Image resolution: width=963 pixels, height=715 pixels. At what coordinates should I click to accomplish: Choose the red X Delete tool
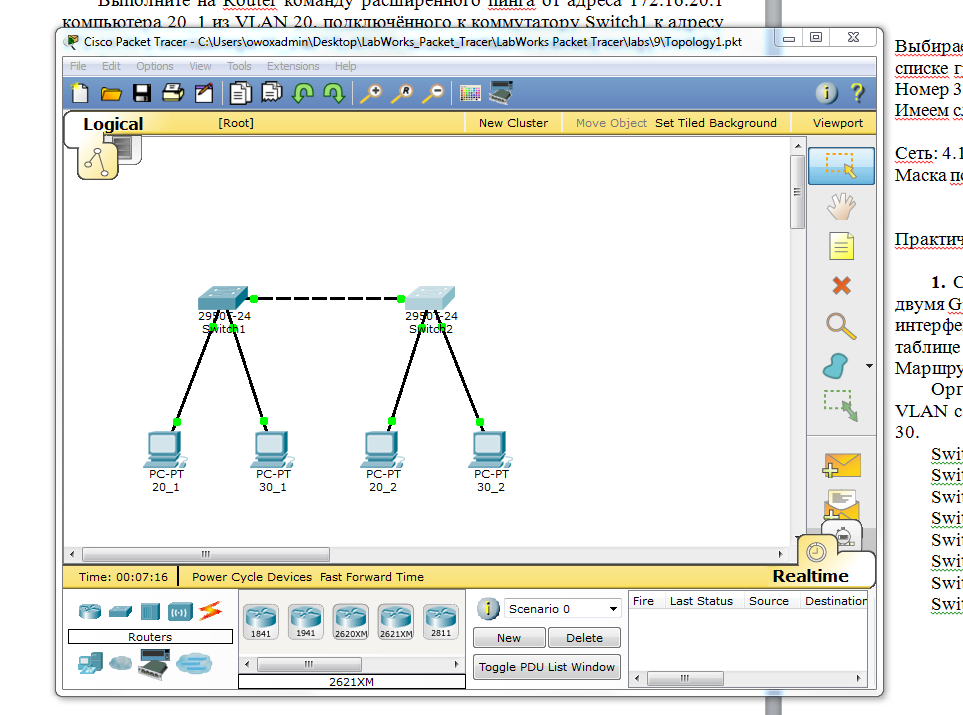click(x=841, y=286)
